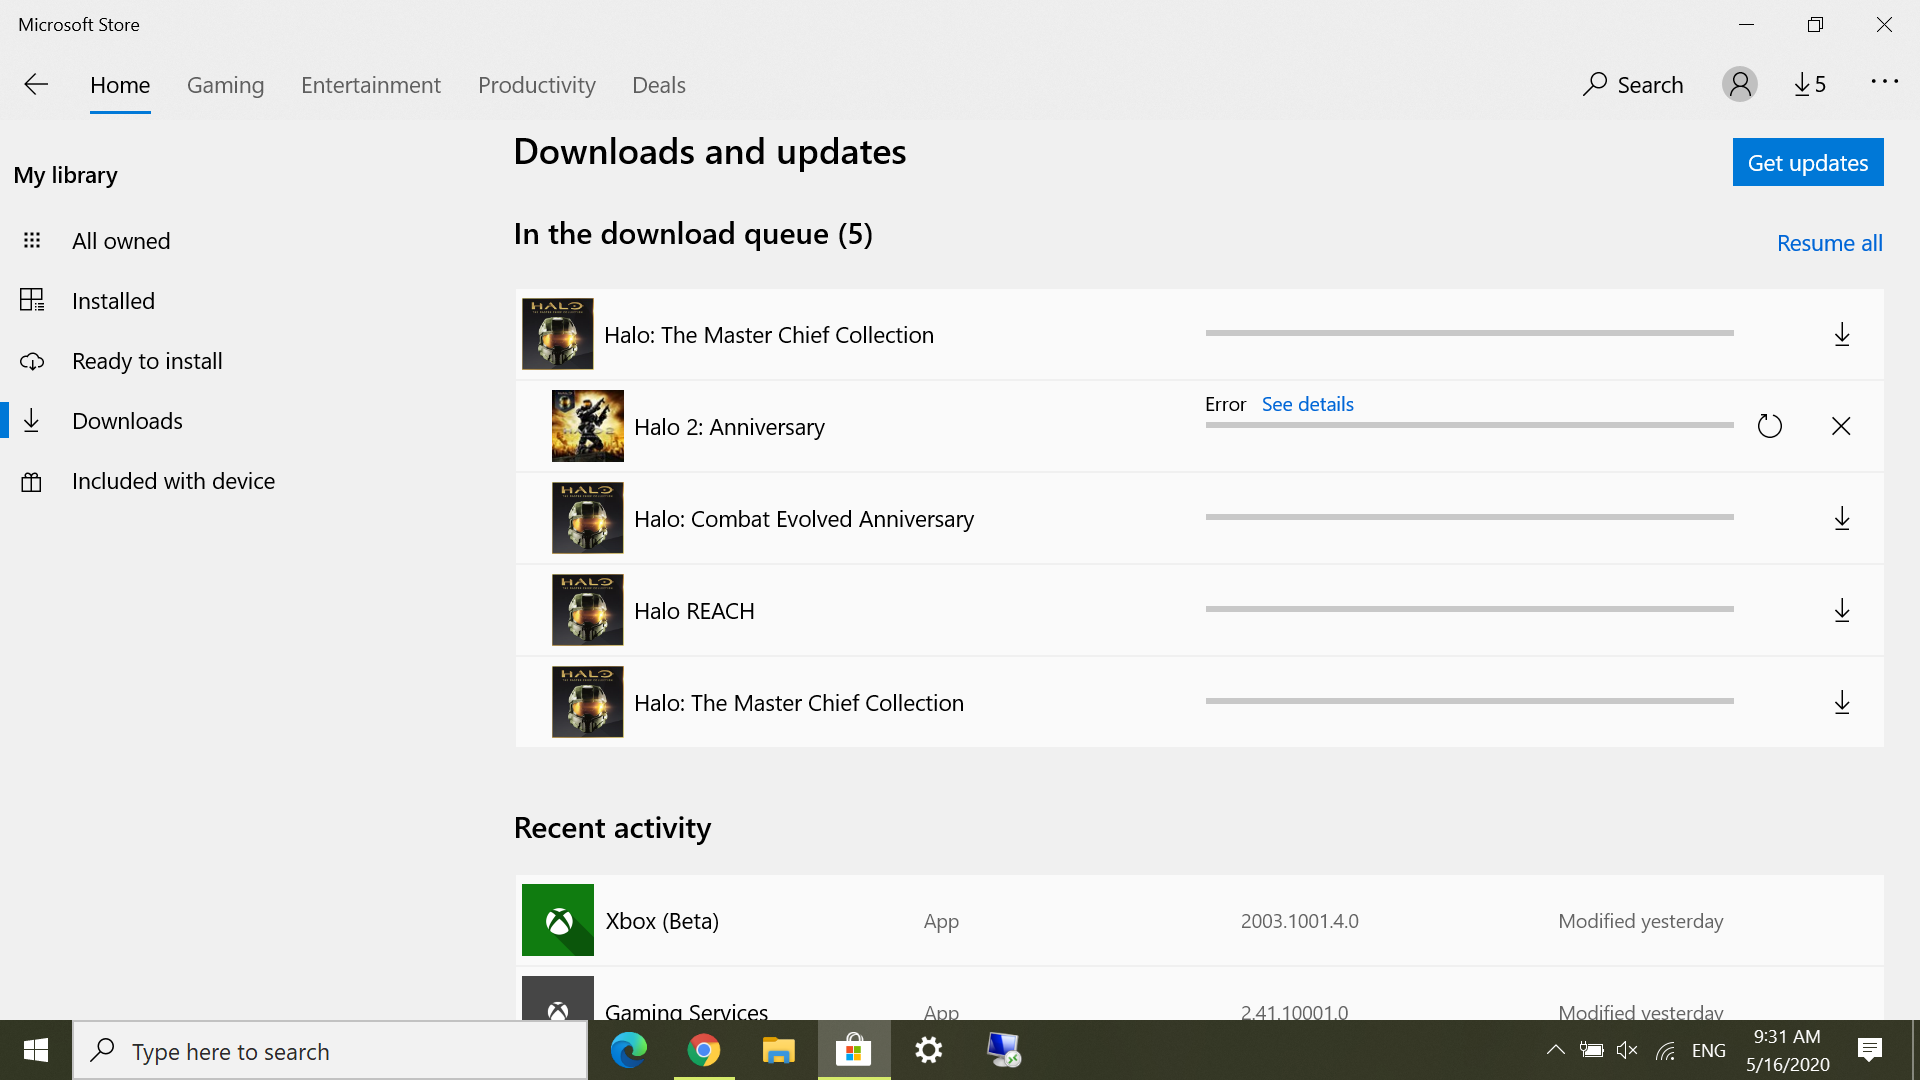Retry the Halo 2: Anniversary download
This screenshot has height=1080, width=1920.
[1769, 426]
